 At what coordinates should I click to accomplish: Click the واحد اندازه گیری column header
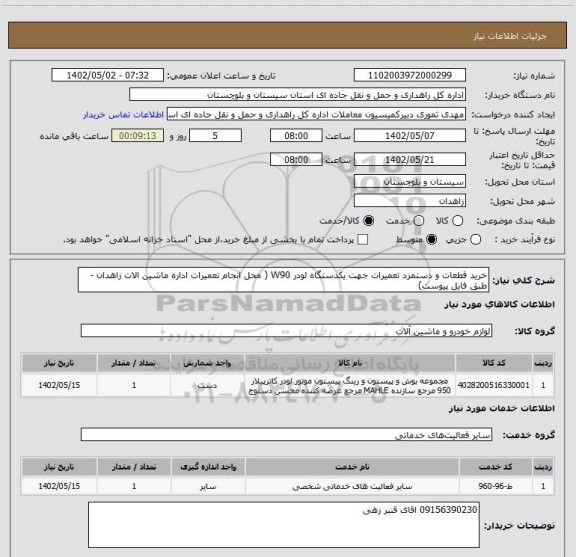208,467
